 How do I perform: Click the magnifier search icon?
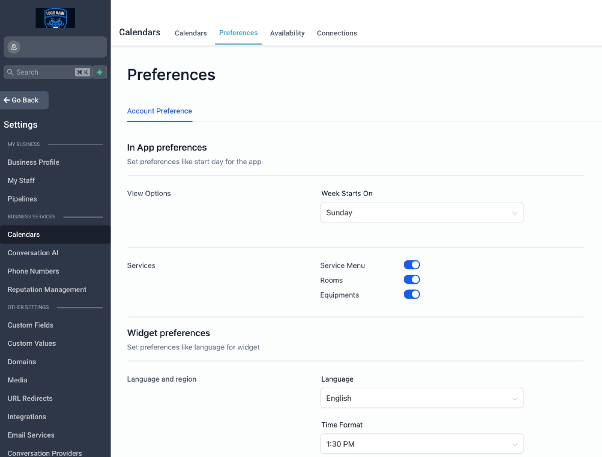click(x=10, y=72)
